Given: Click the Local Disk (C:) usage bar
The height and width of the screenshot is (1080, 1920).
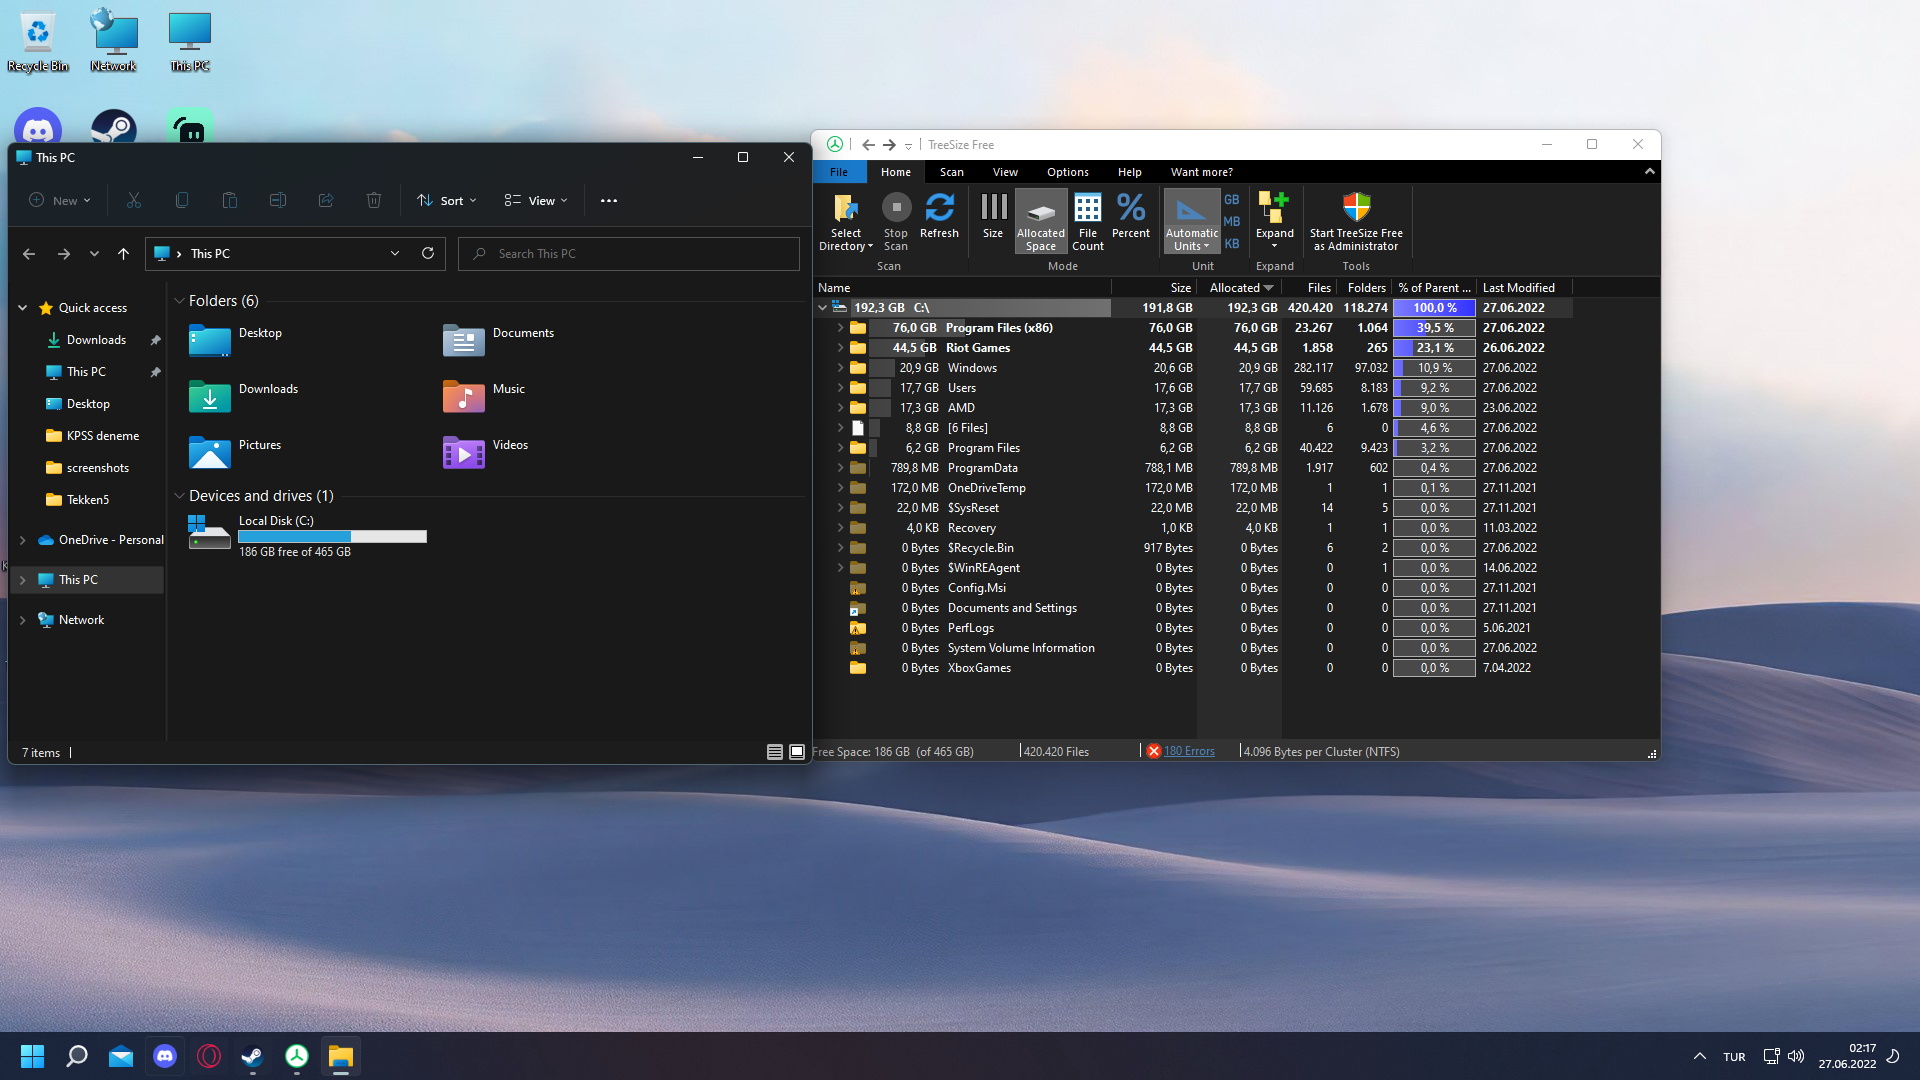Looking at the screenshot, I should click(332, 537).
